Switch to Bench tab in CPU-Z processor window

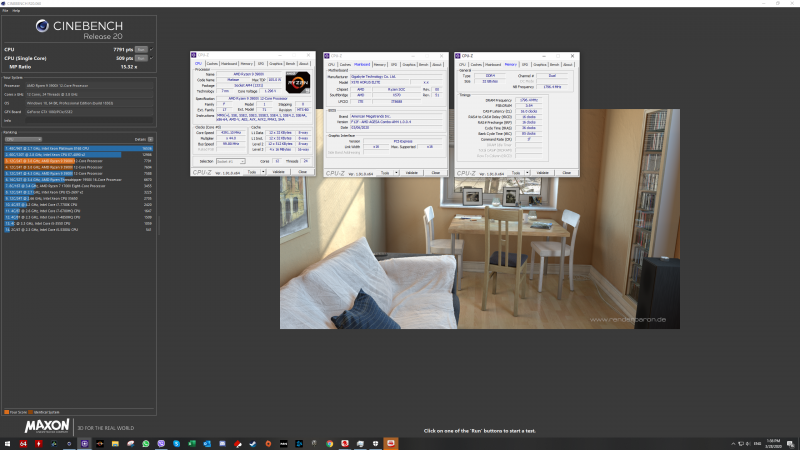point(289,63)
